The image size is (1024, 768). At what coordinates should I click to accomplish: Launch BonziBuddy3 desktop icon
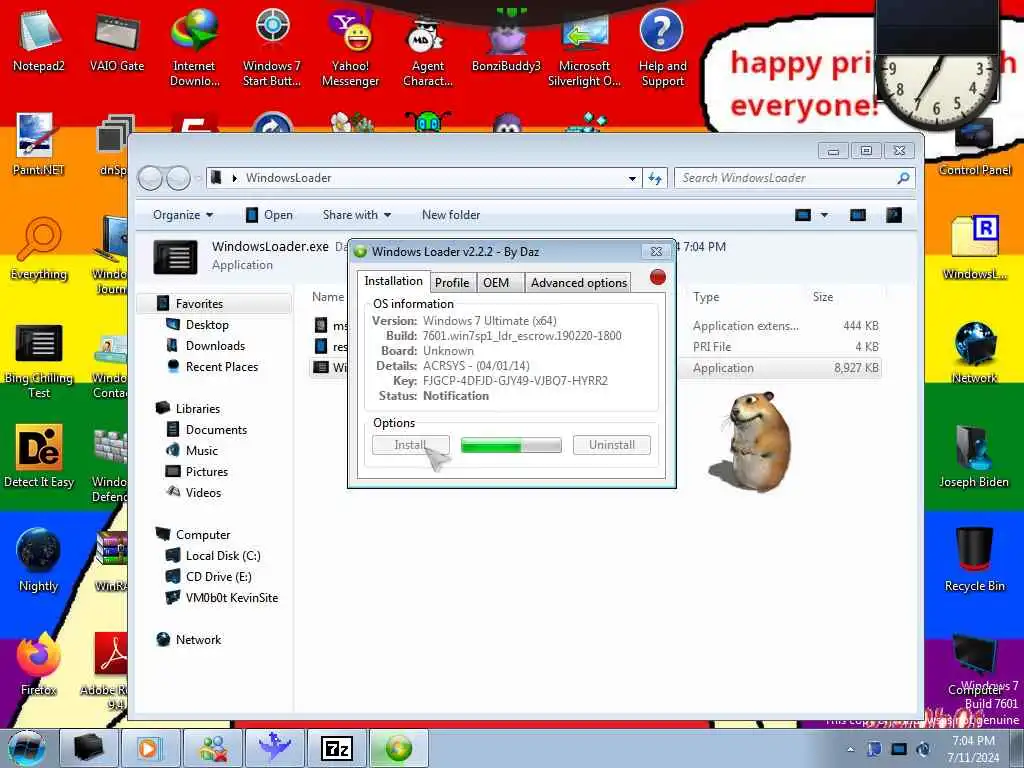coord(506,39)
